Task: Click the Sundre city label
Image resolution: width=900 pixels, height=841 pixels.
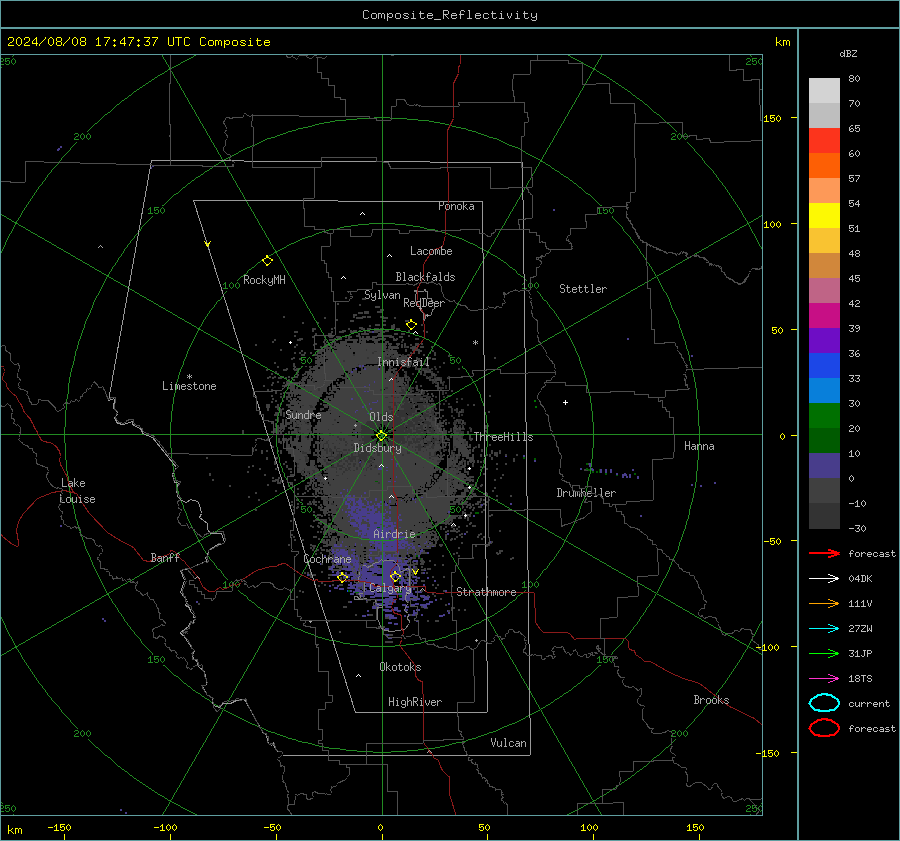Action: (303, 414)
